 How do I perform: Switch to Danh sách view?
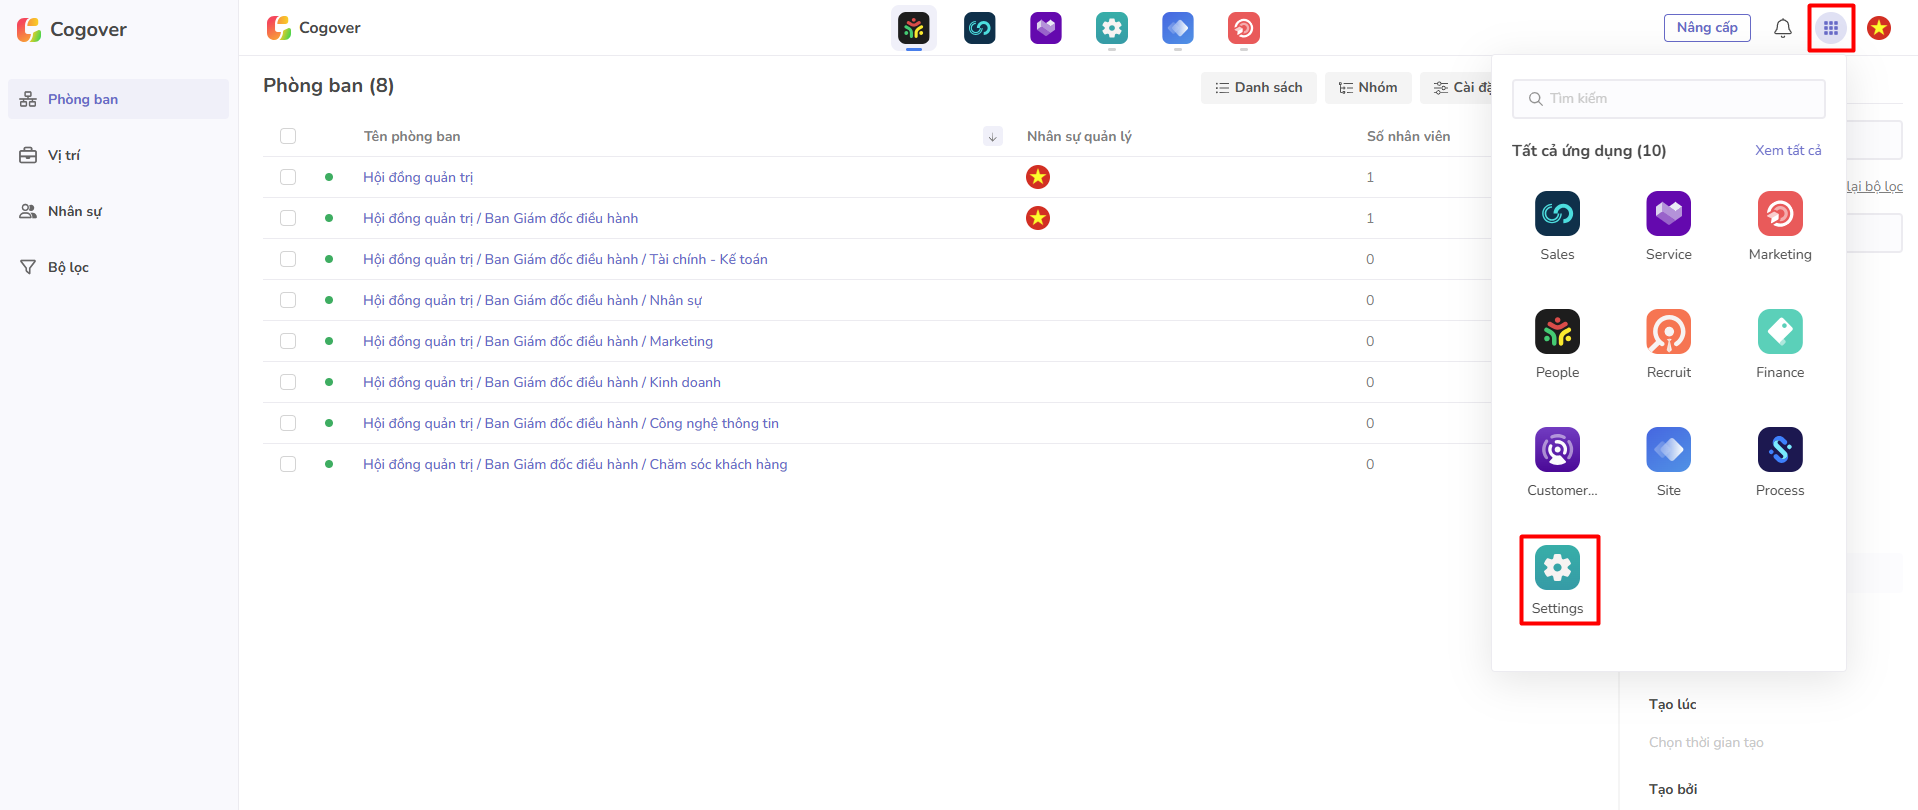(1259, 88)
